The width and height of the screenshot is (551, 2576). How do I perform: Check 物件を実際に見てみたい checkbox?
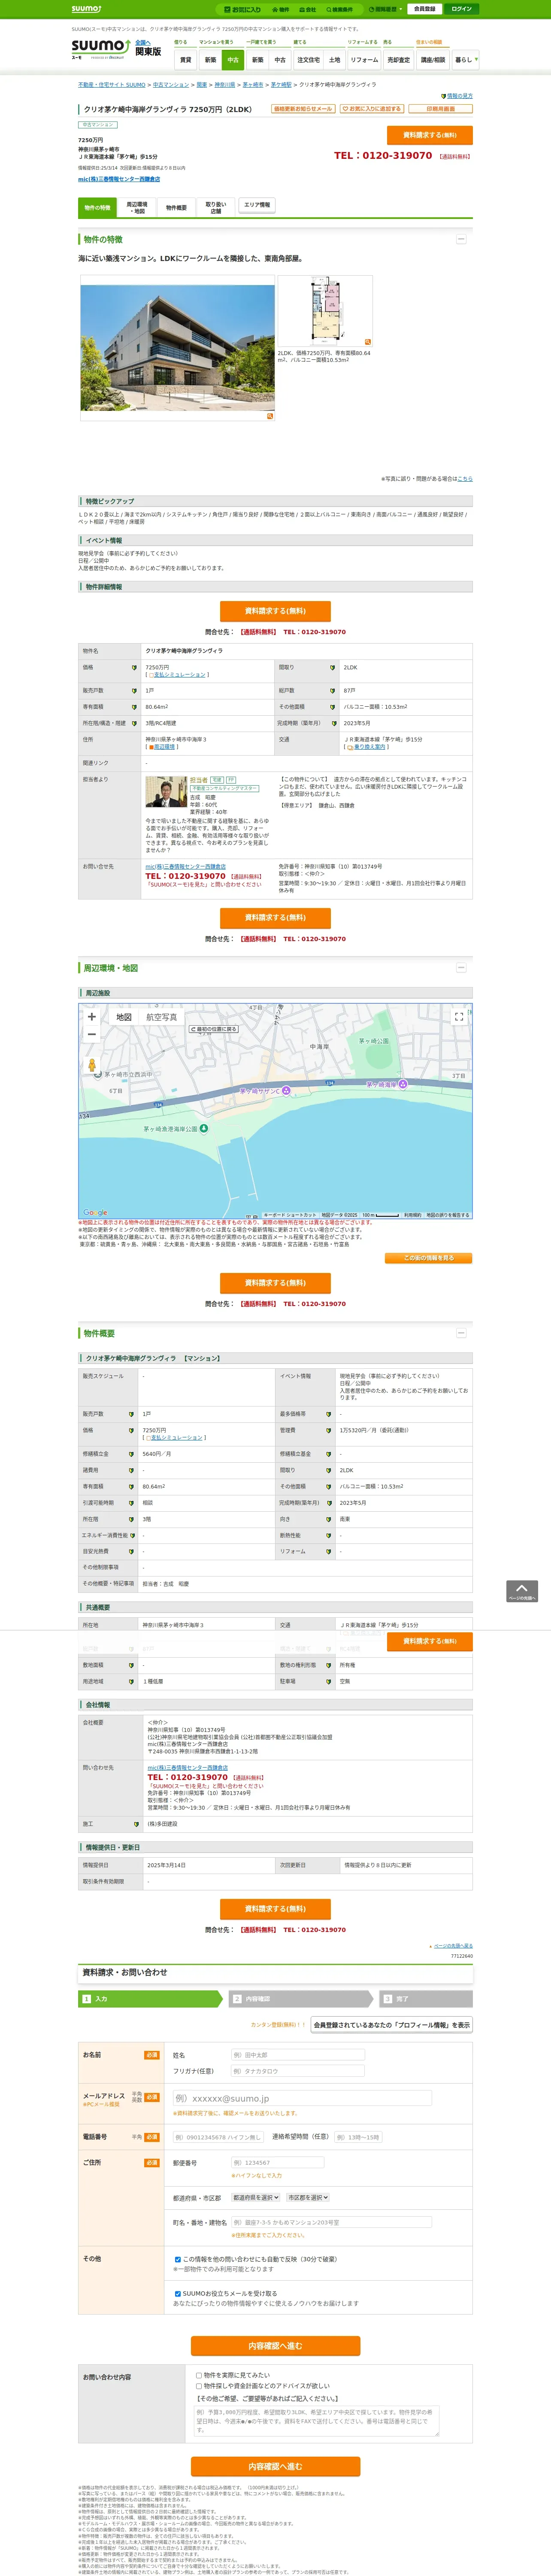[199, 2375]
